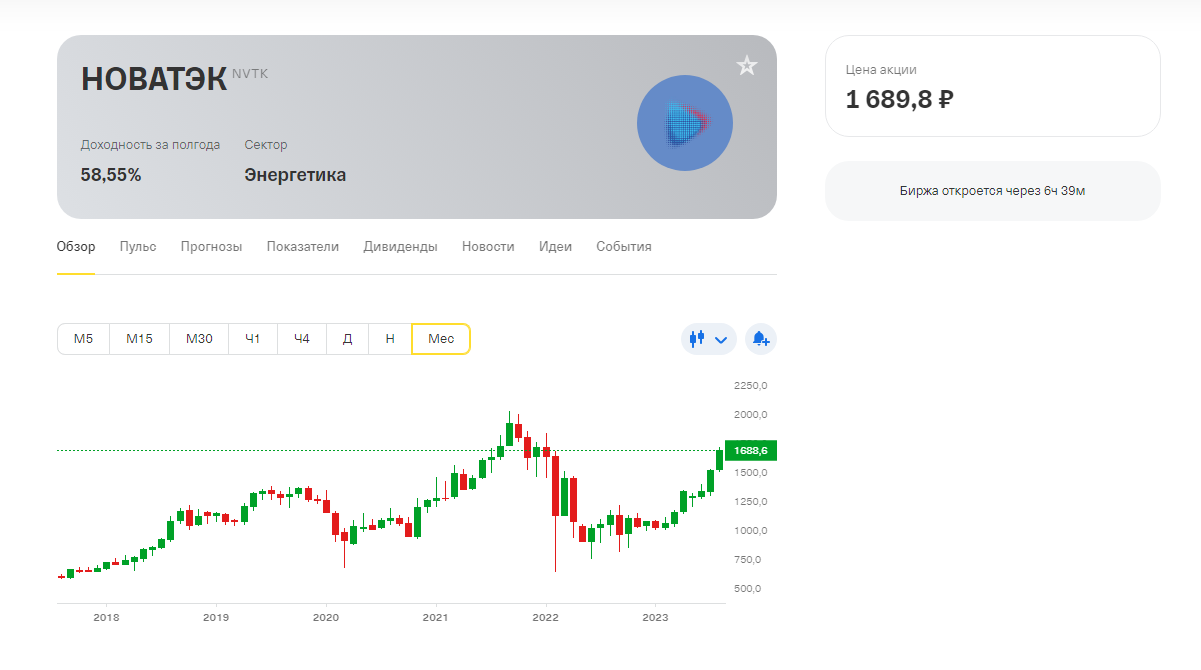1201x670 pixels.
Task: Add NOVATEK to favorites with the star icon
Action: pos(747,66)
